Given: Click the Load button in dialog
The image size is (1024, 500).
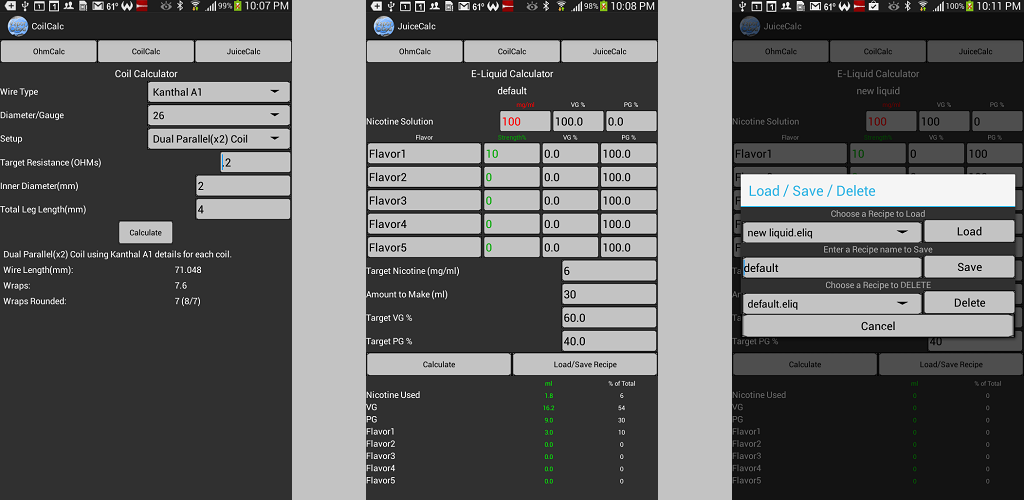Looking at the screenshot, I should (969, 232).
